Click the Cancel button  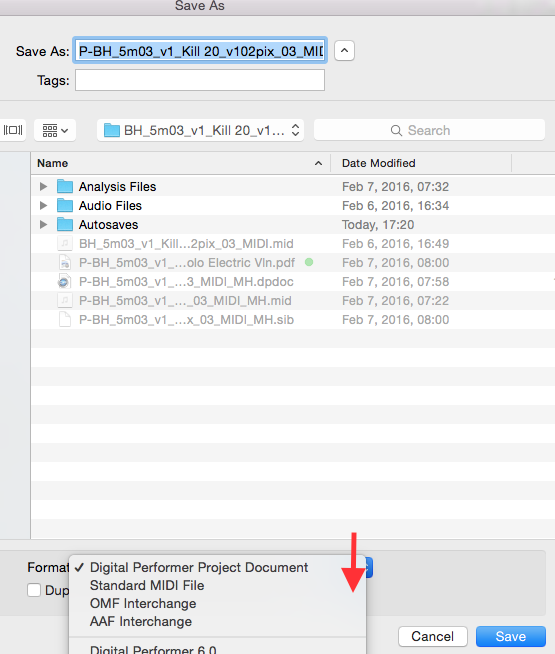point(432,636)
